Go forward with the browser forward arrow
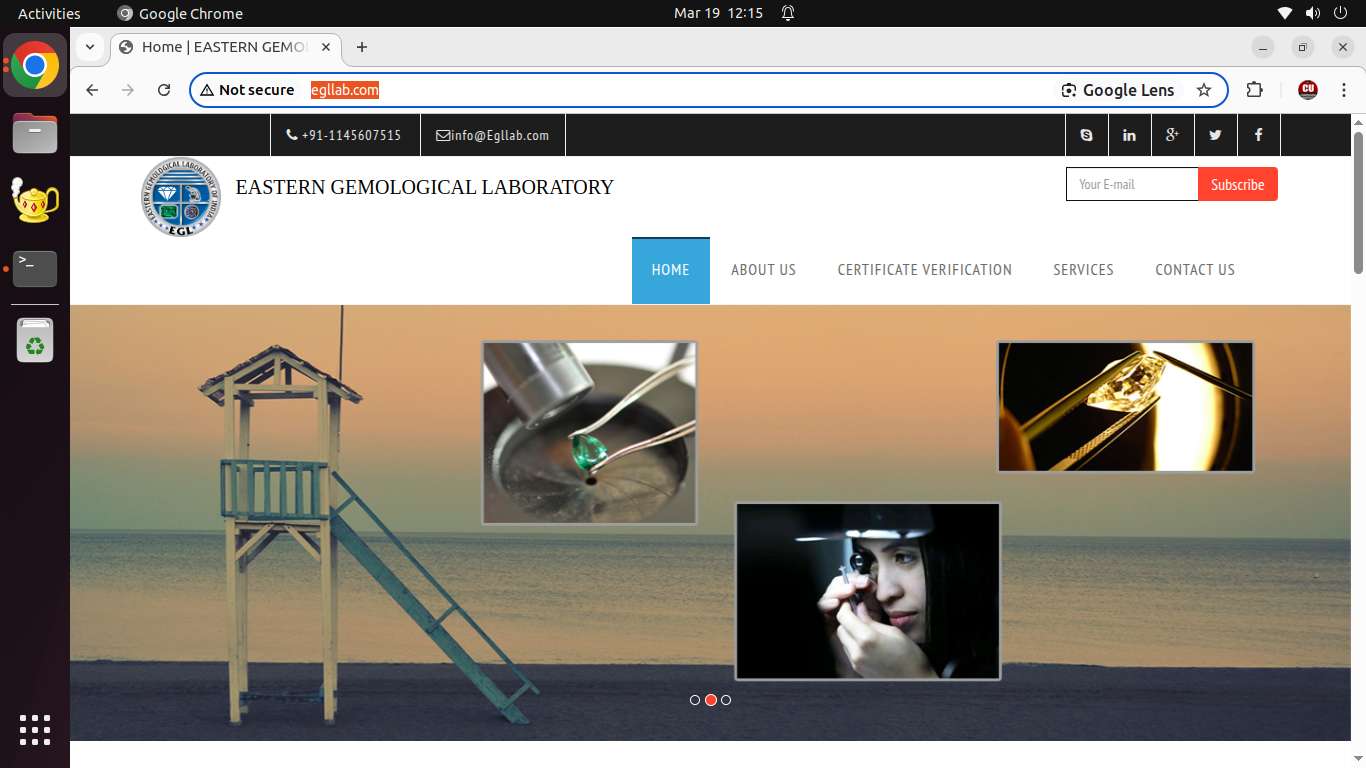This screenshot has height=768, width=1366. 128,90
